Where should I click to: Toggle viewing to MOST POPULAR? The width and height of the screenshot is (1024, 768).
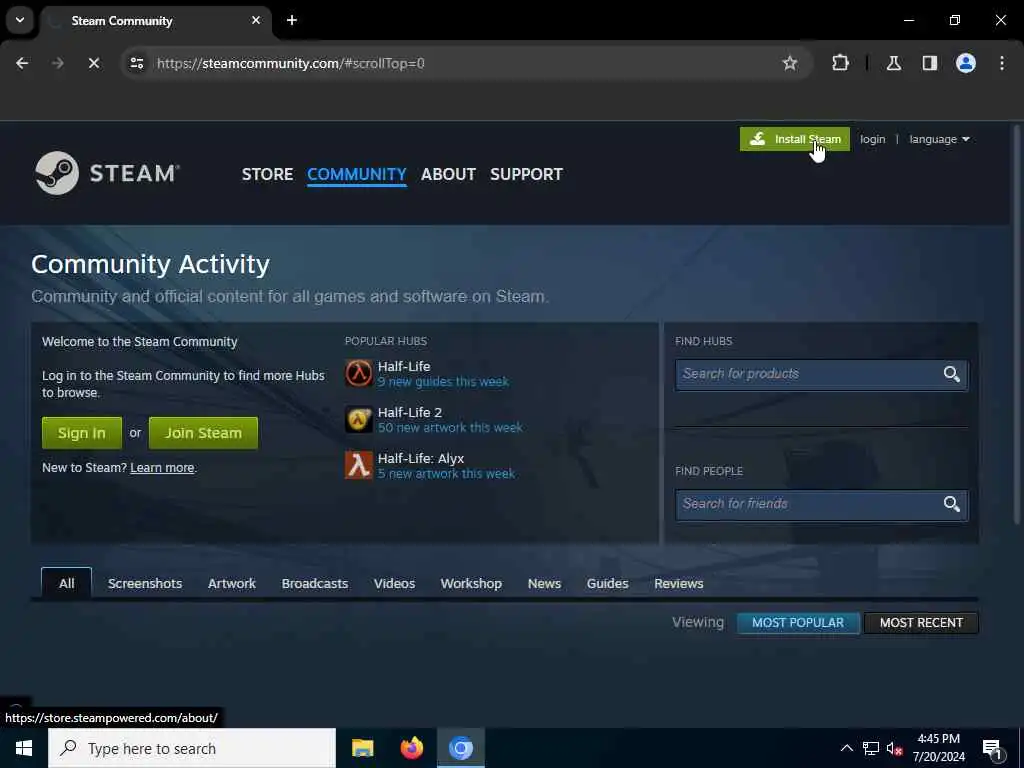click(x=797, y=623)
